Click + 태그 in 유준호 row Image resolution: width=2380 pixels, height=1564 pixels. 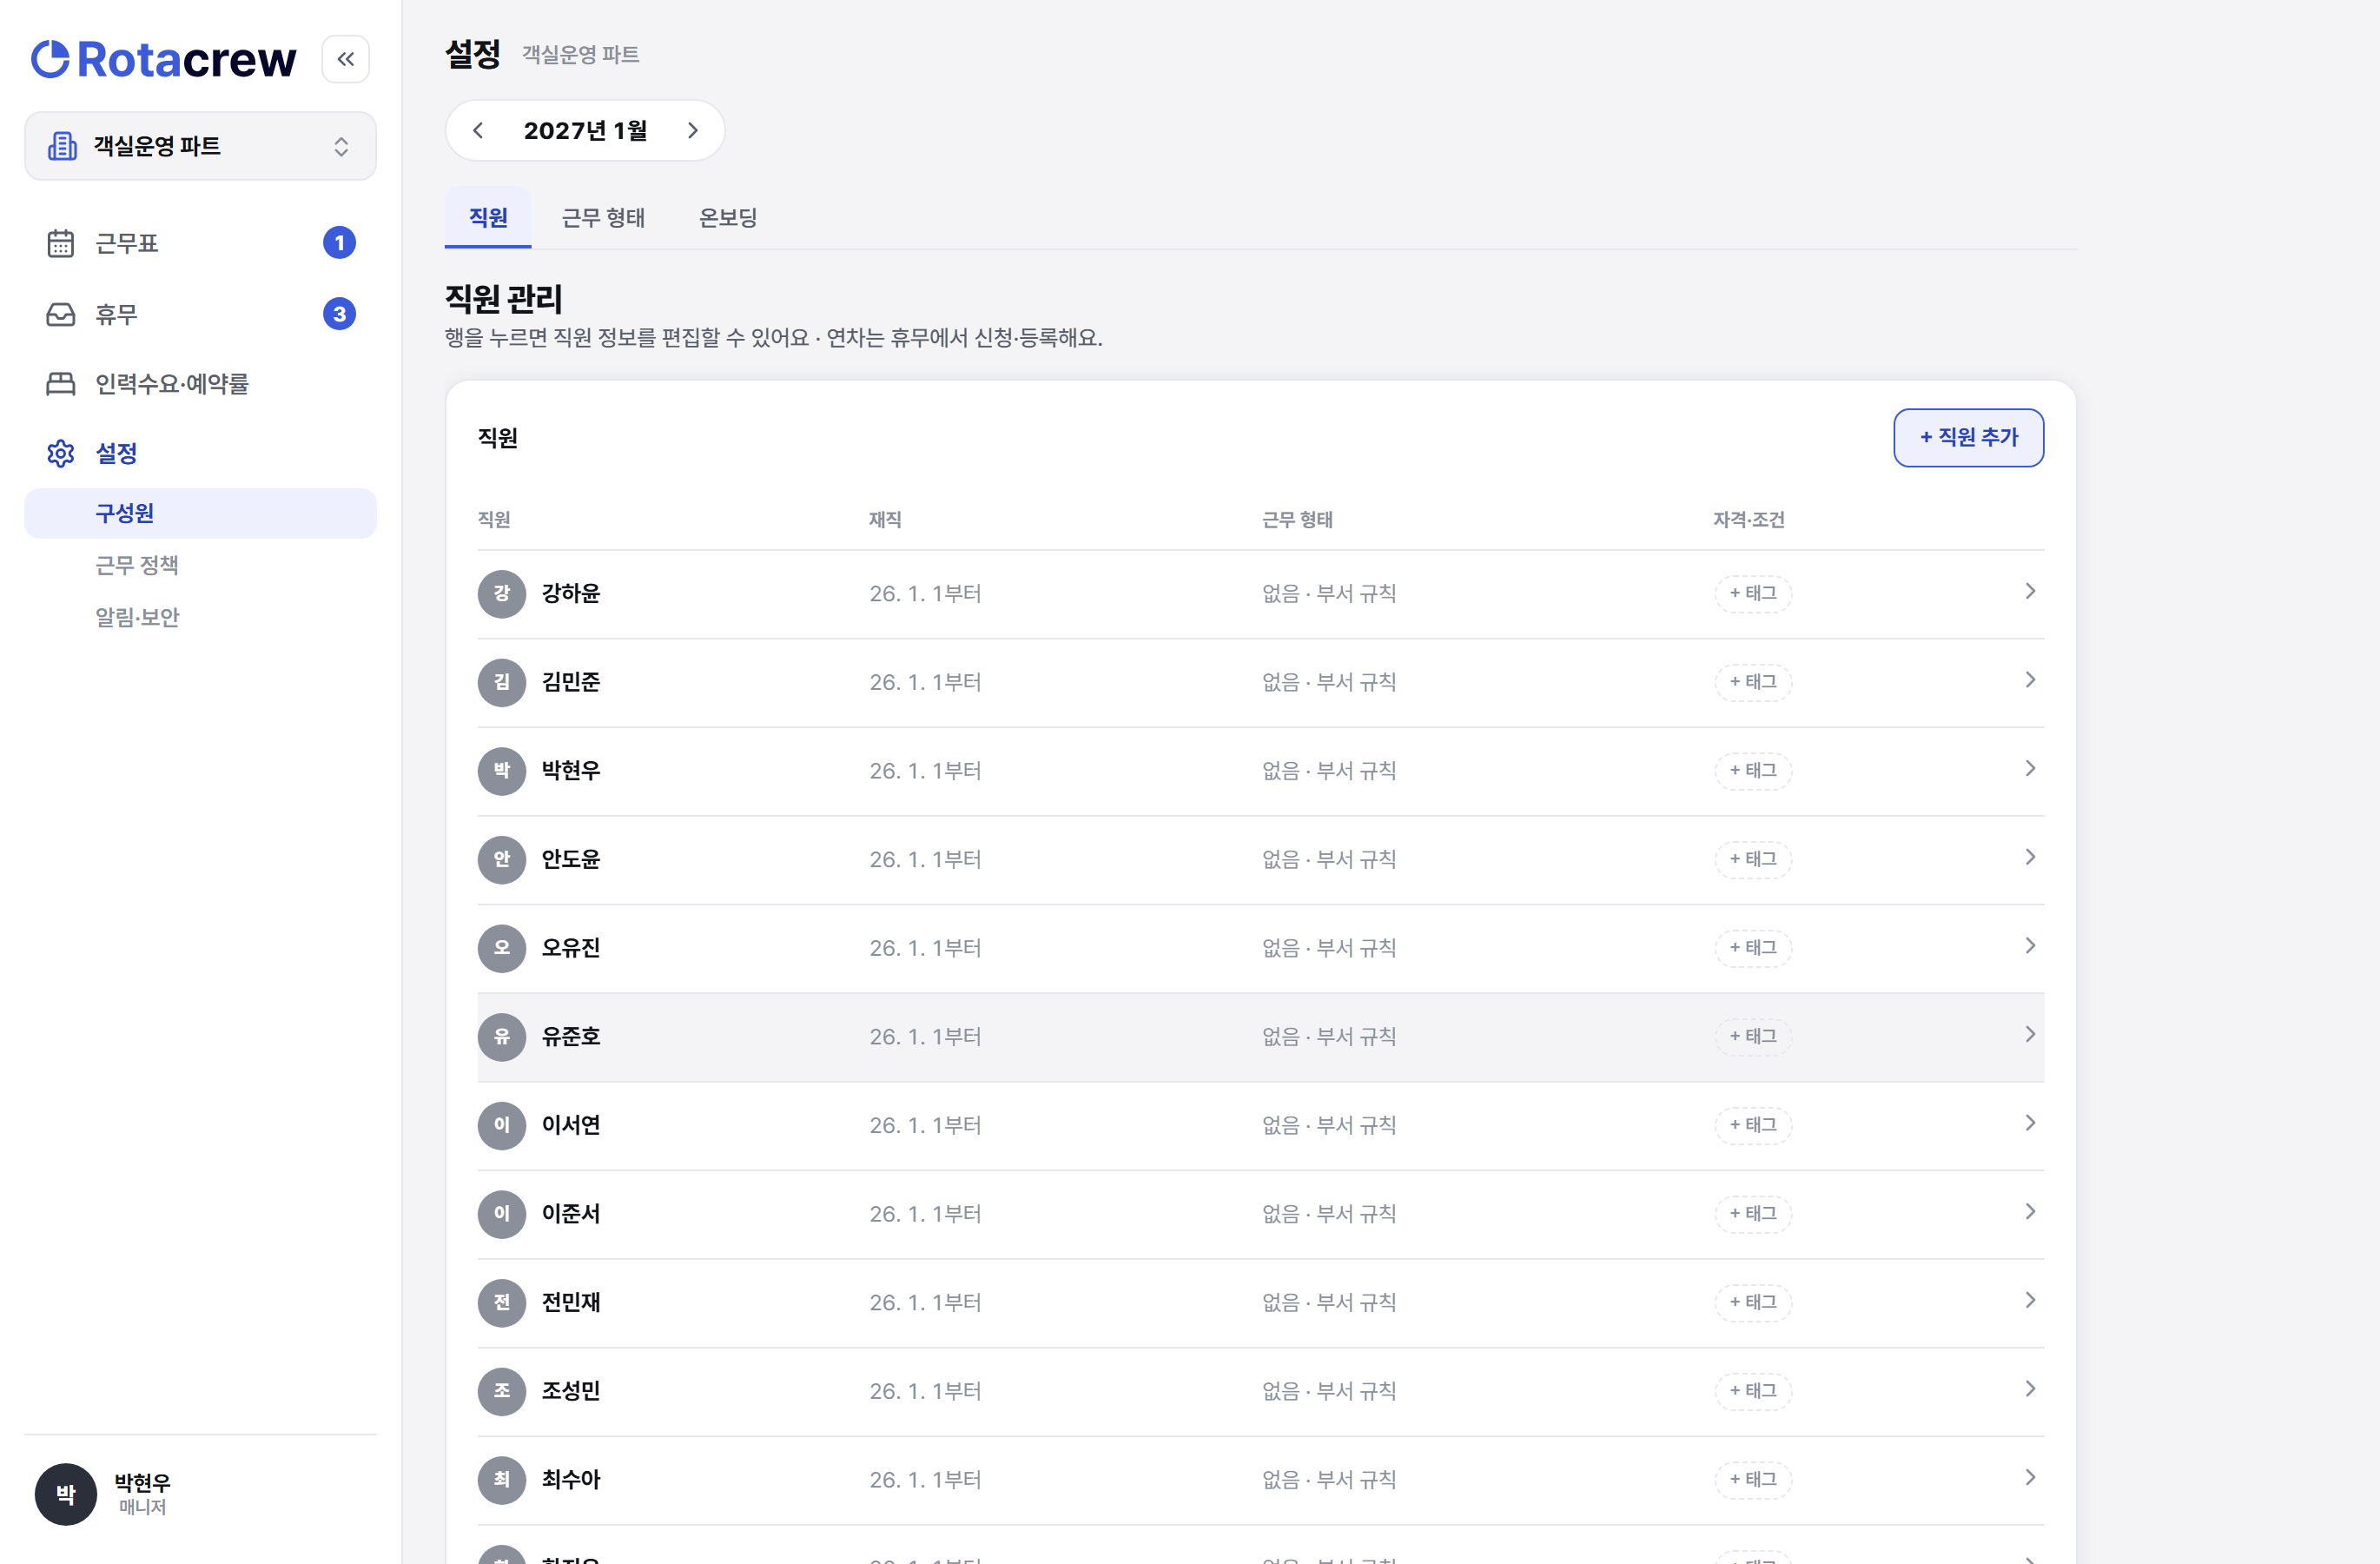(x=1752, y=1036)
